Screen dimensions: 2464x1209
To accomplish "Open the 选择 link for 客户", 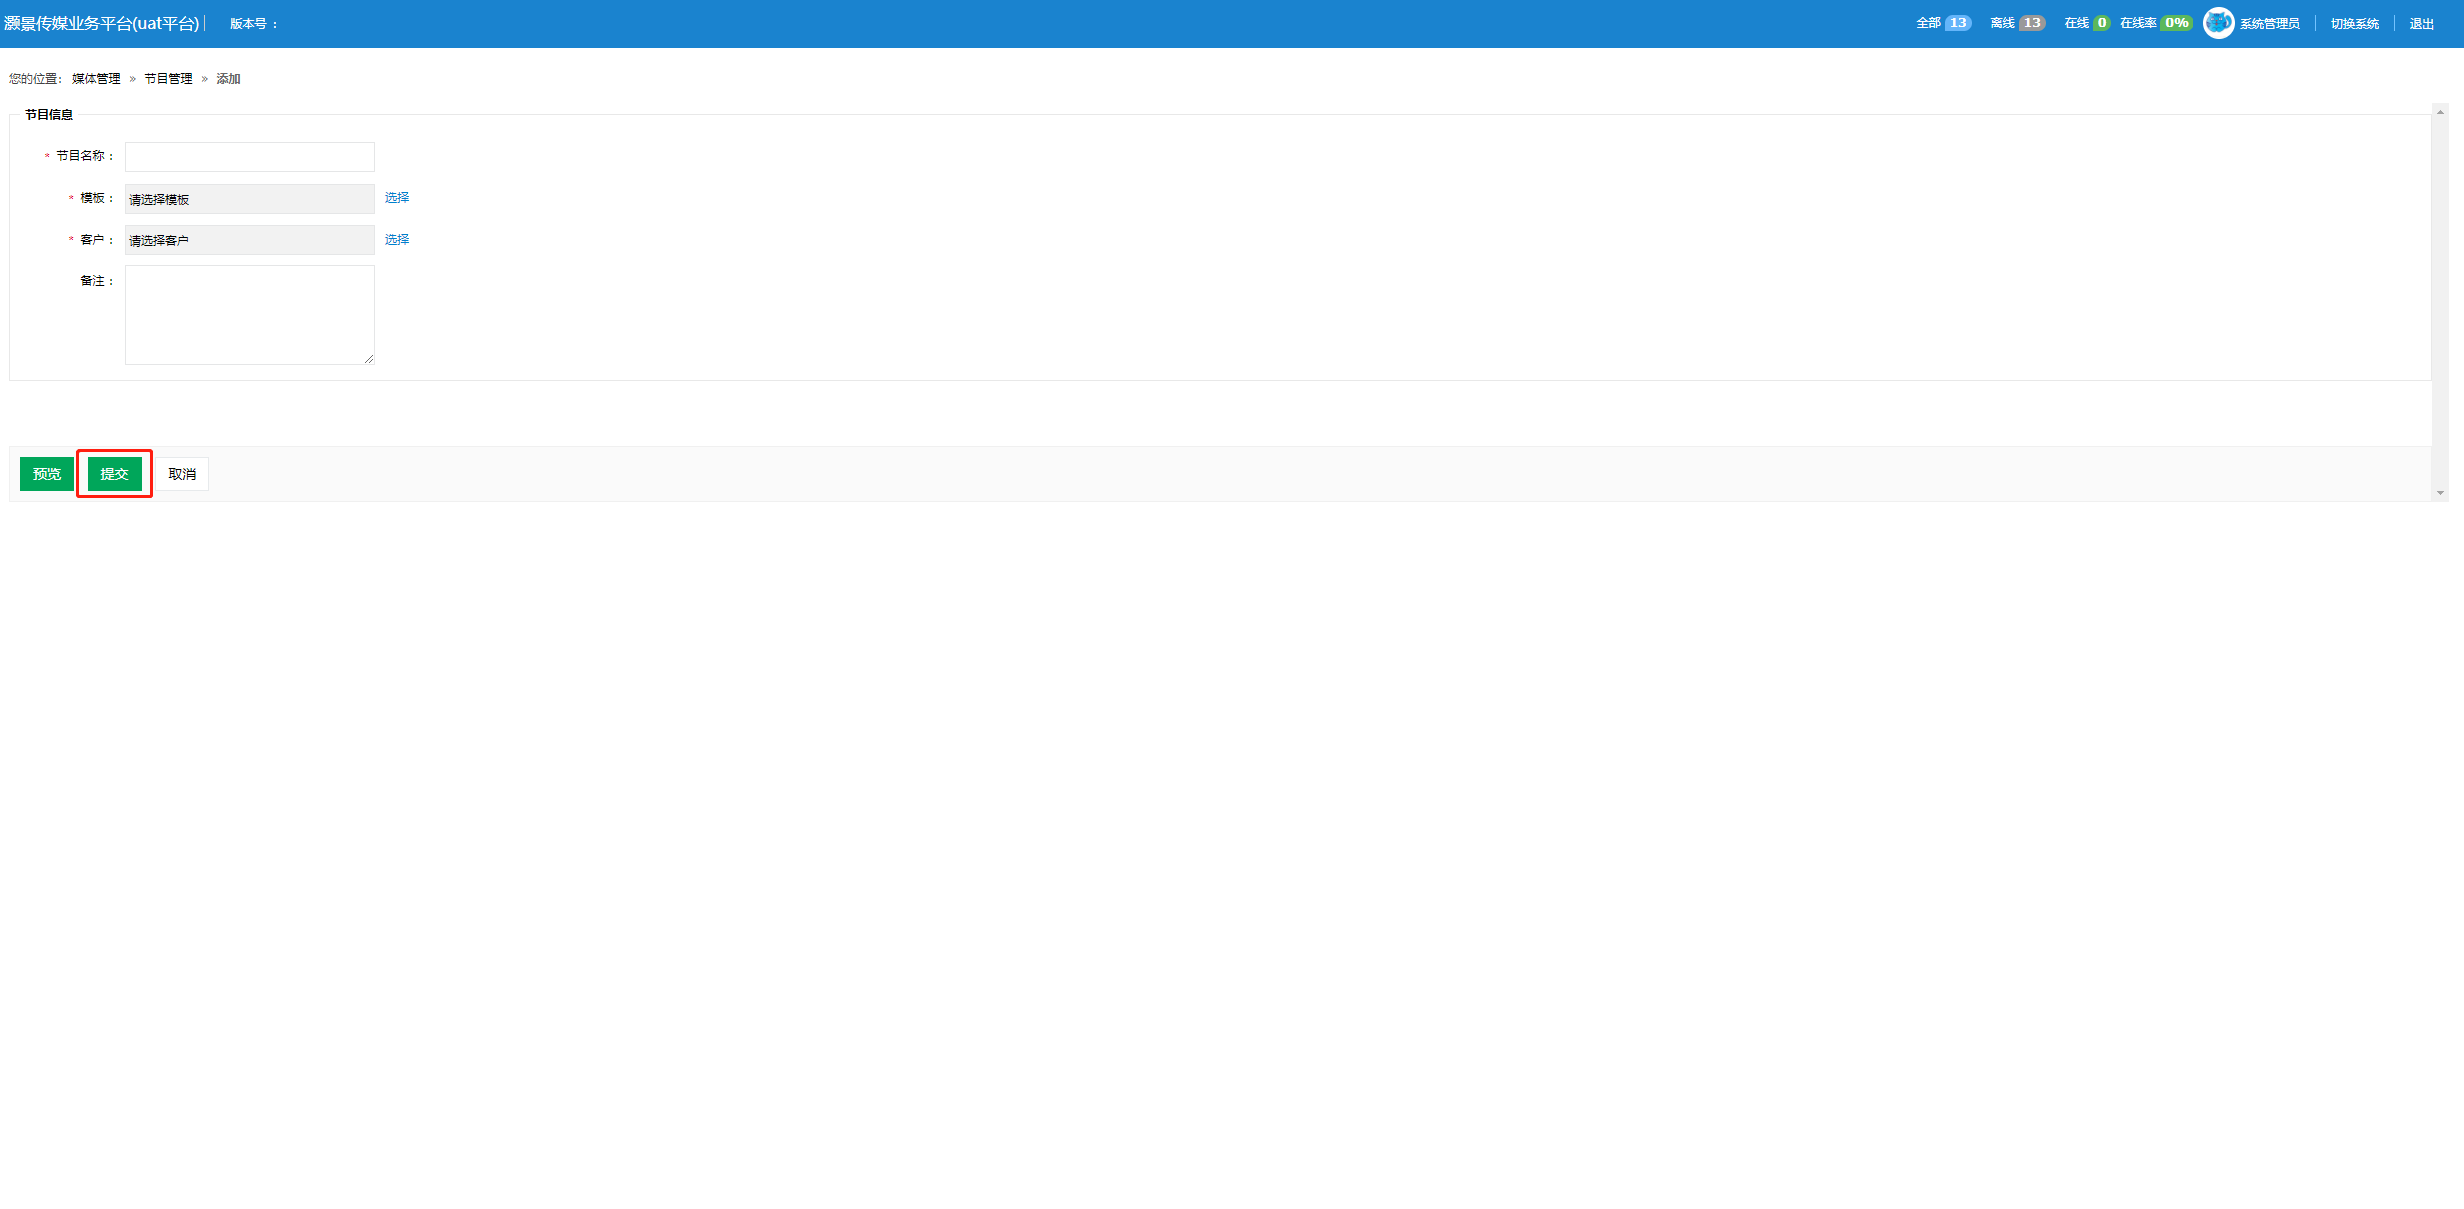I will click(x=397, y=240).
